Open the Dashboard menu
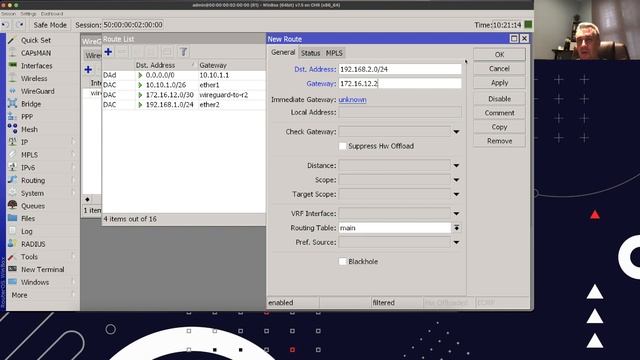 (52, 14)
